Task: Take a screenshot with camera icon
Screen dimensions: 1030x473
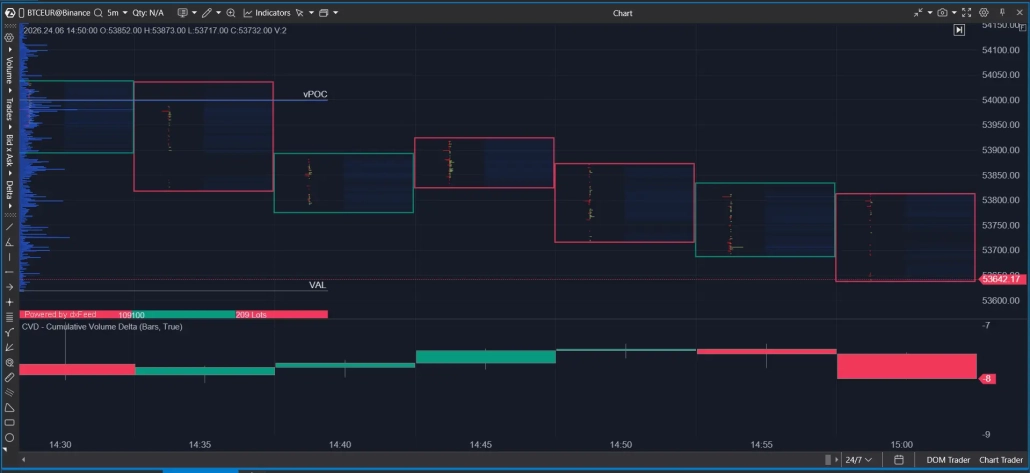Action: [x=942, y=12]
